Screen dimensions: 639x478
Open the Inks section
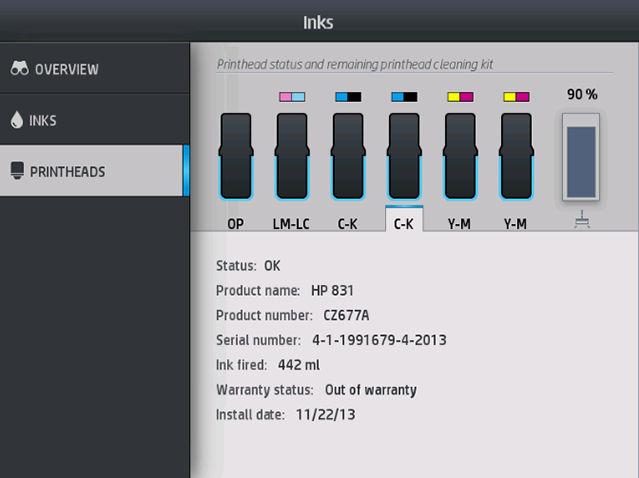(x=95, y=120)
